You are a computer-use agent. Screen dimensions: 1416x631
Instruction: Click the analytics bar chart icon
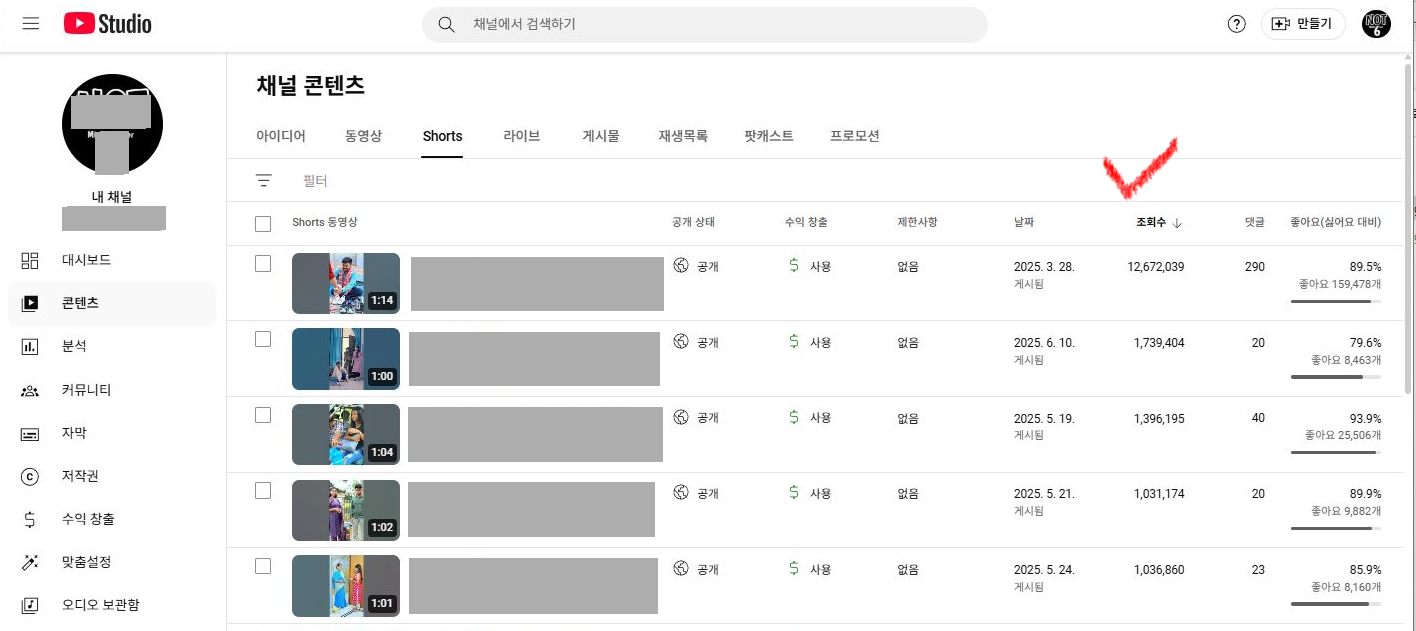30,346
